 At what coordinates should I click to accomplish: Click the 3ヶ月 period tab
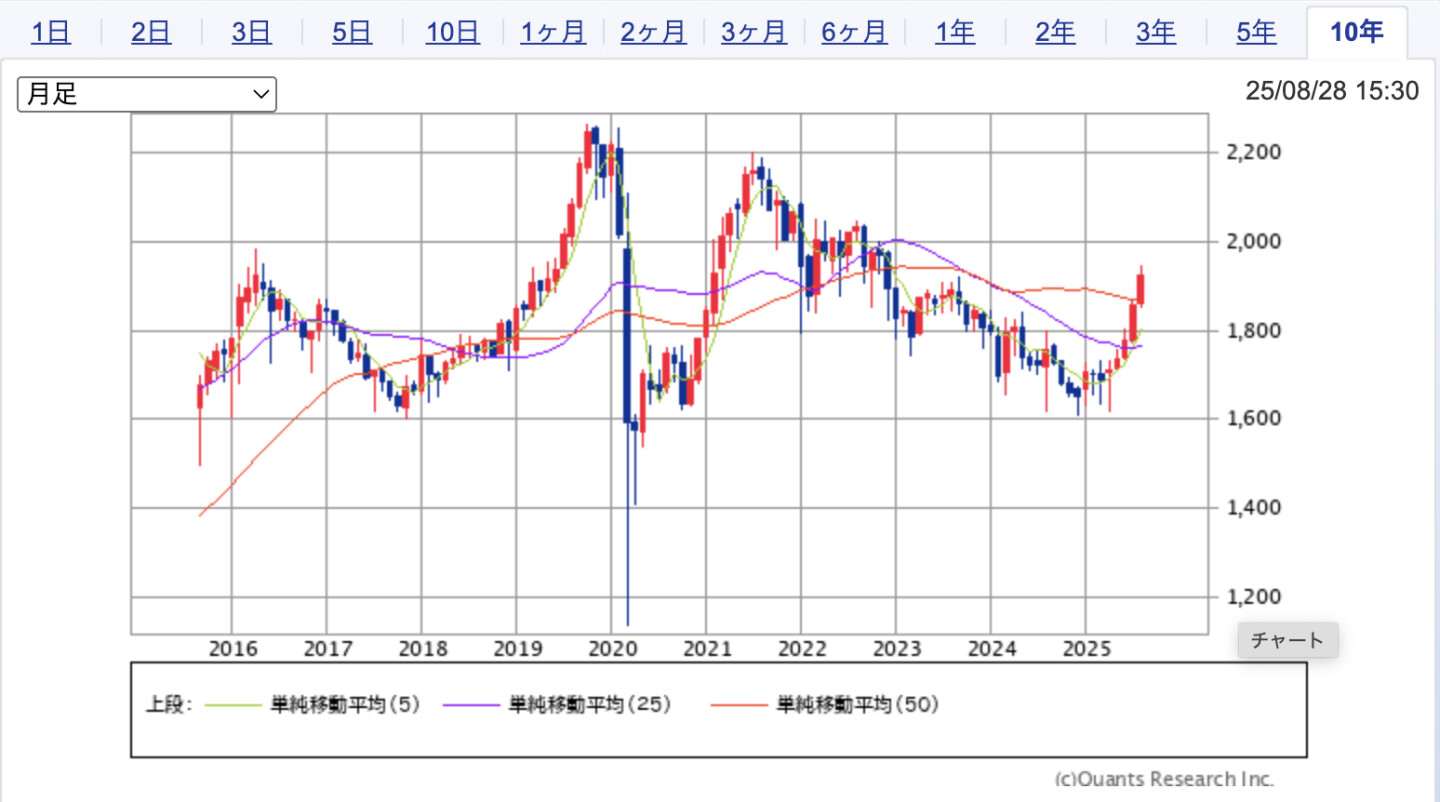pyautogui.click(x=754, y=32)
